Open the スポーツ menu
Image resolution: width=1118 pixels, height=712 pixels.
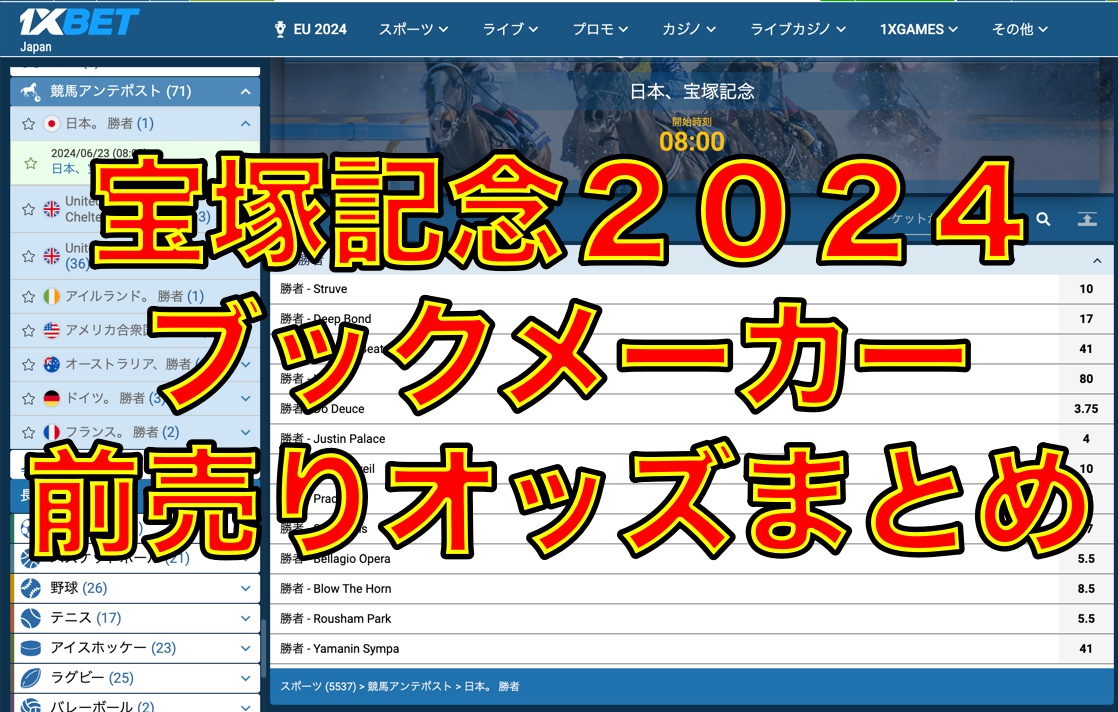pos(414,29)
